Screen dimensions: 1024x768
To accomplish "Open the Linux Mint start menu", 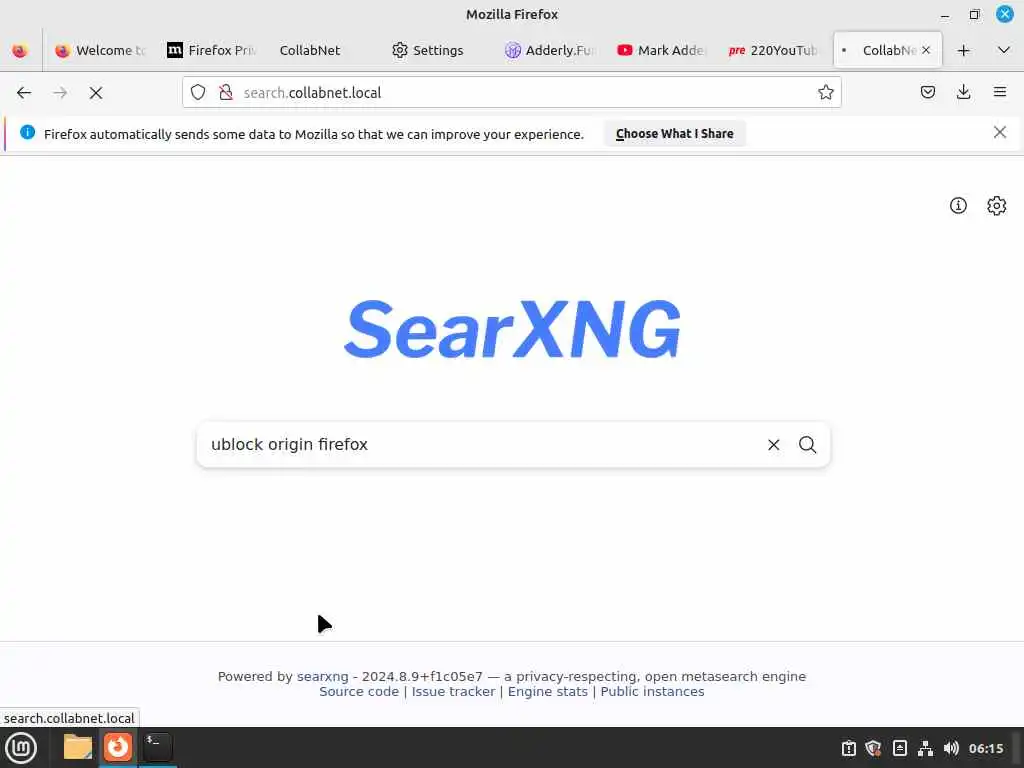I will click(21, 748).
